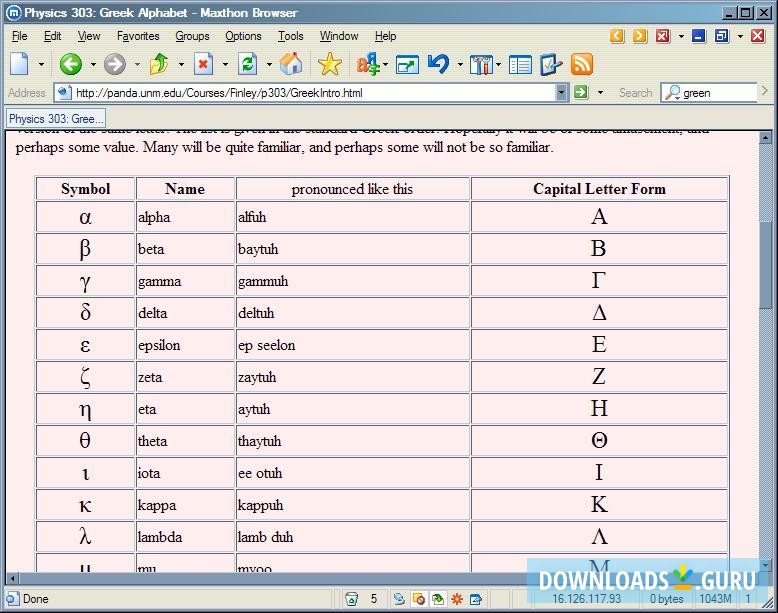Open the Edit menu

[53, 36]
